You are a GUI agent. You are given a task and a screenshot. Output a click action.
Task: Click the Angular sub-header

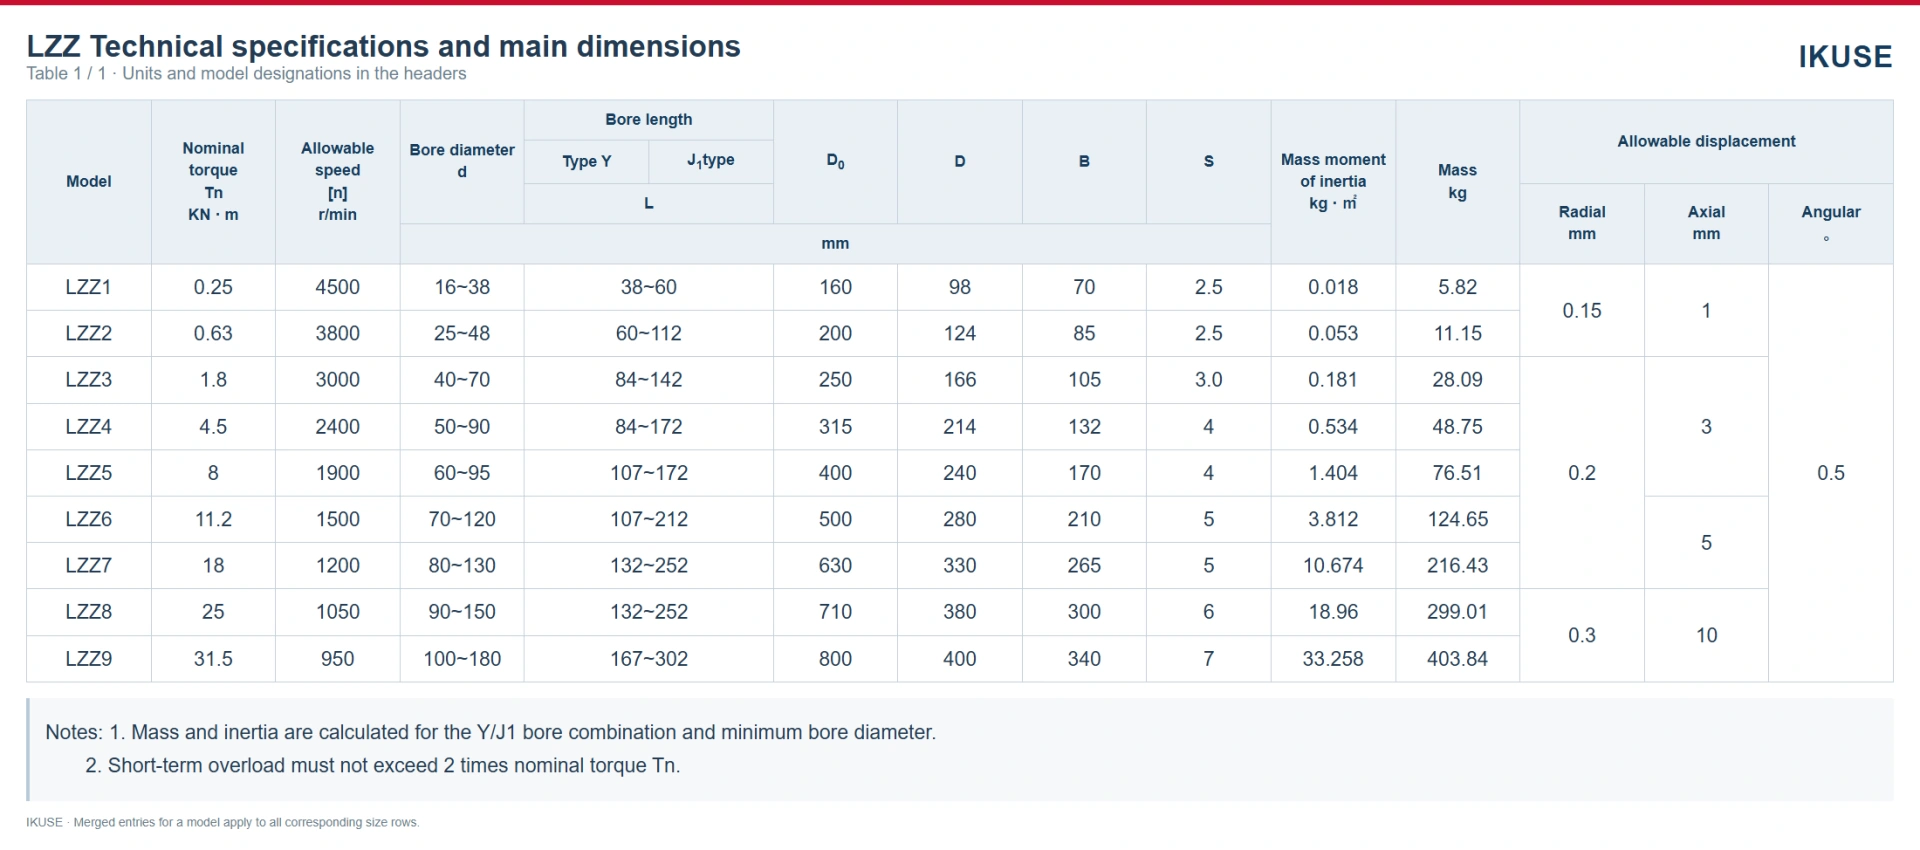1831,223
